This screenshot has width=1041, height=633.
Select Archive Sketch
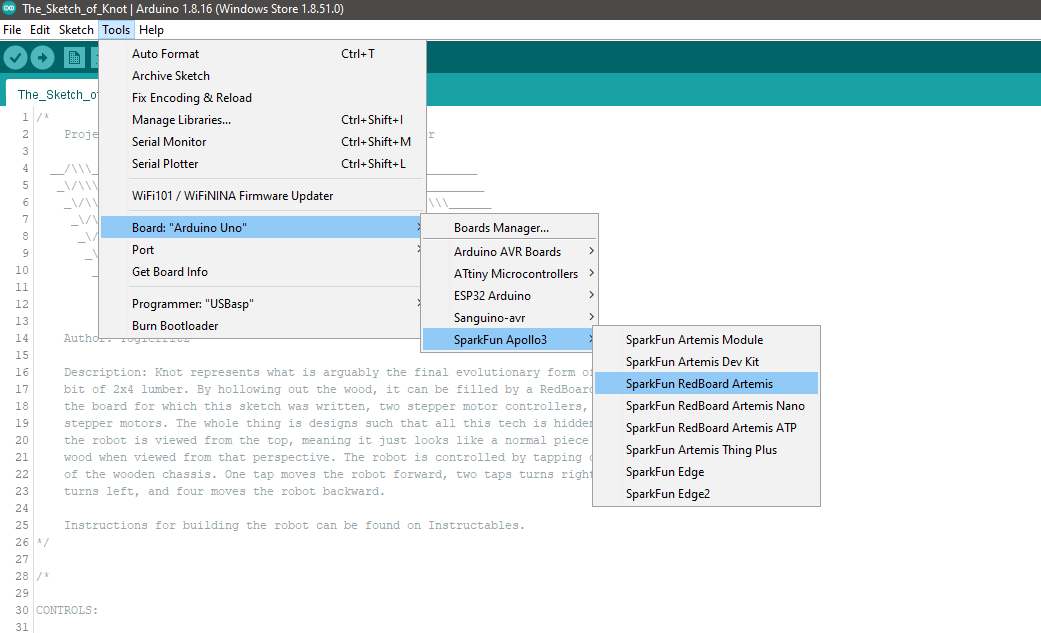(x=262, y=76)
